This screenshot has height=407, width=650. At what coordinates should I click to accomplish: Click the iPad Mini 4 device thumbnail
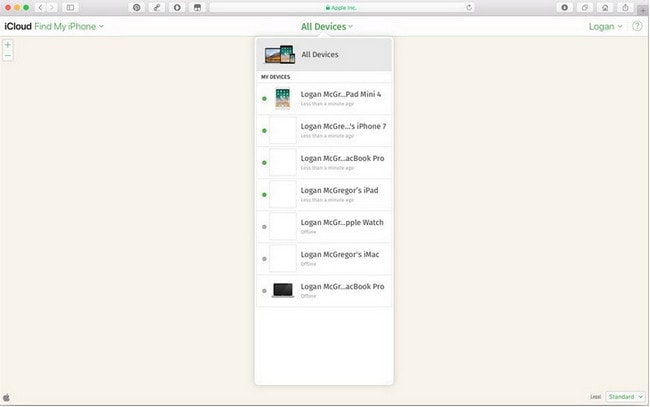[x=283, y=99]
